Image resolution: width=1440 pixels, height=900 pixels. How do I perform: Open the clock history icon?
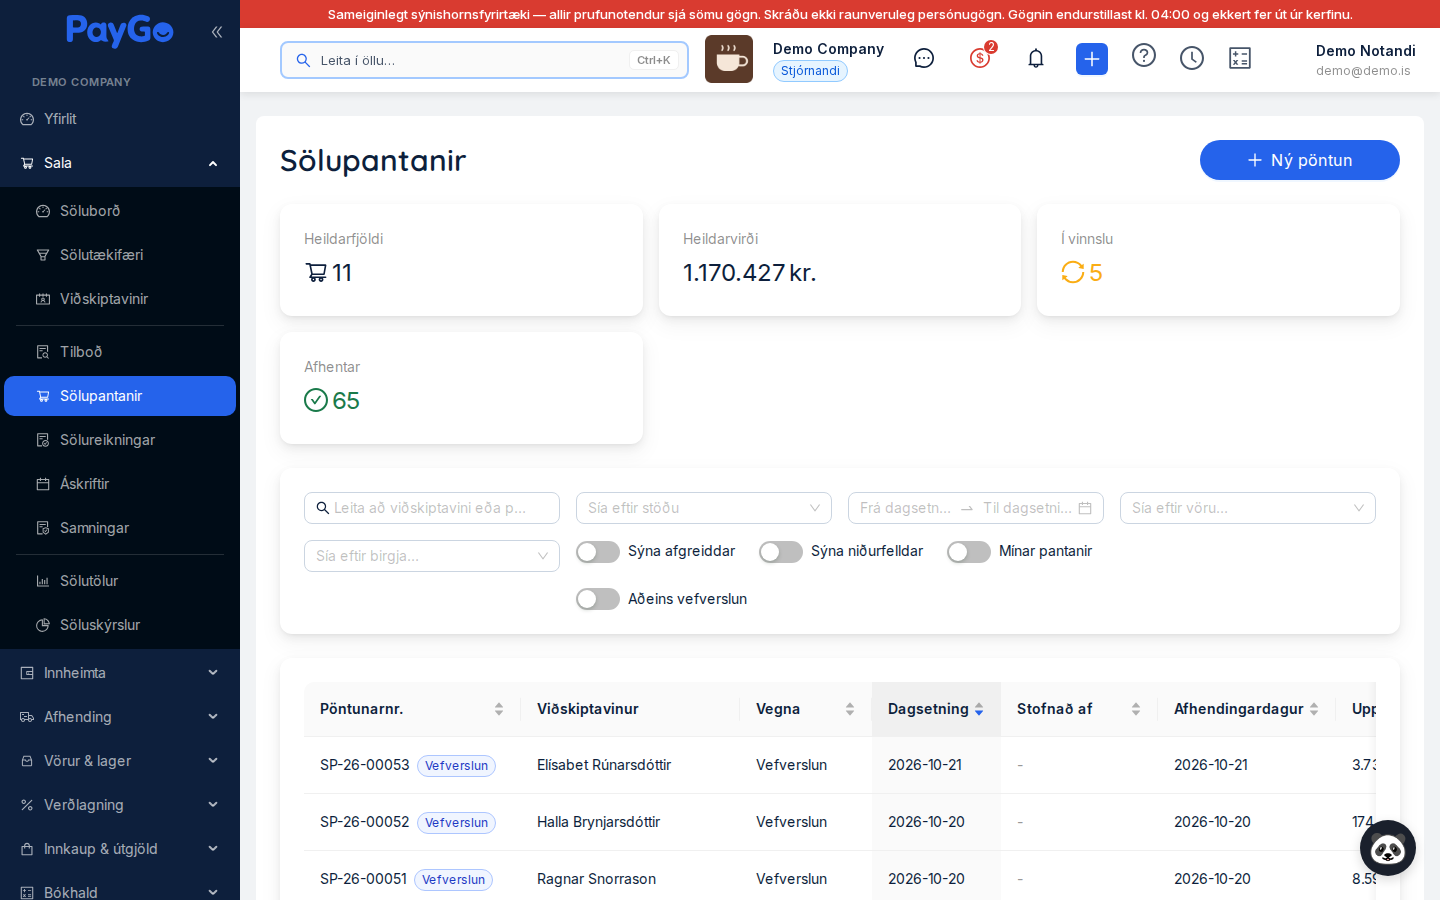pos(1192,59)
